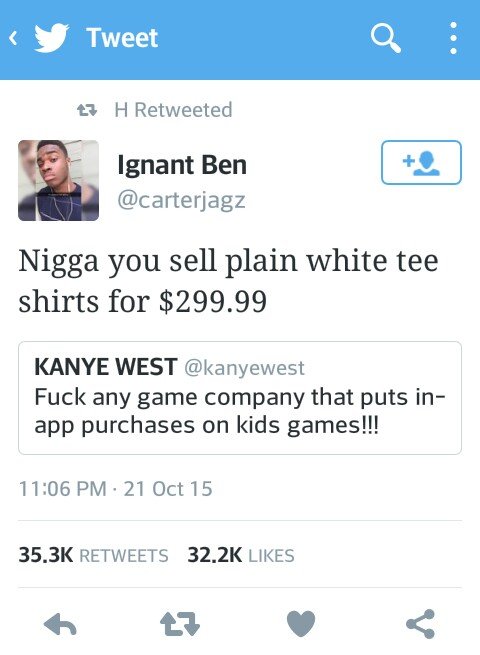480x655 pixels.
Task: View the 32.2K likes list
Action: (x=241, y=555)
